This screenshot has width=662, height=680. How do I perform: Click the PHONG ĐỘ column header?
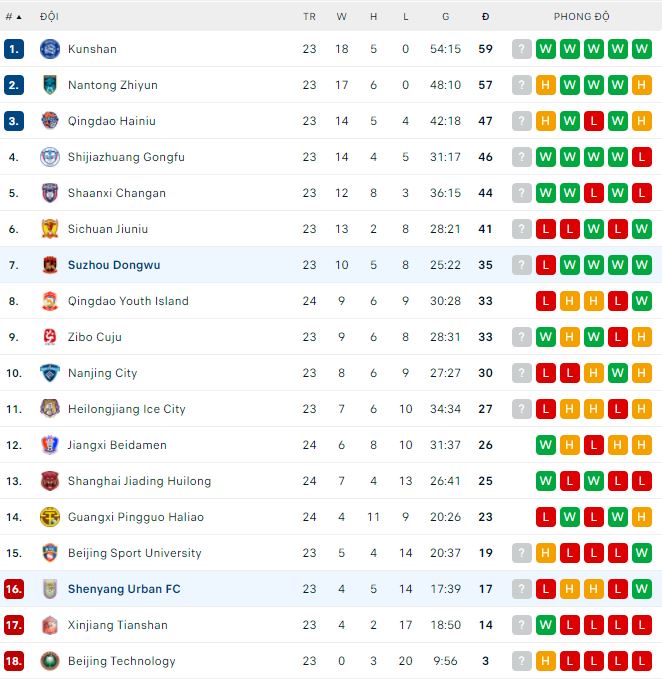pyautogui.click(x=581, y=17)
